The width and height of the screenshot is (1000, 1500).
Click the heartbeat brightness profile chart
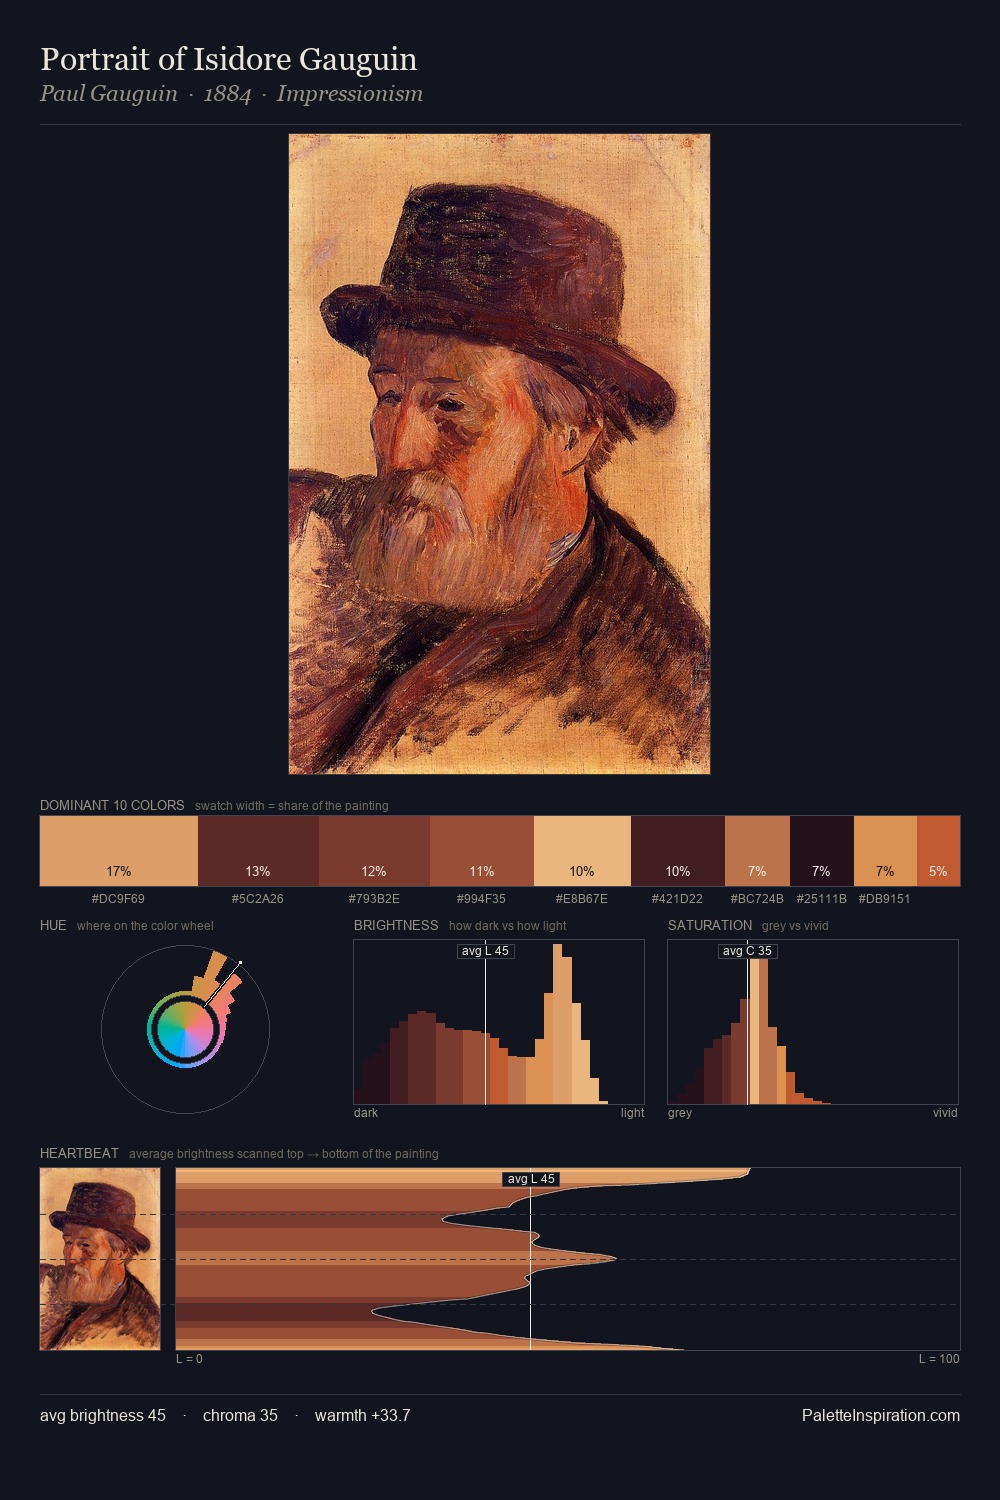568,1259
